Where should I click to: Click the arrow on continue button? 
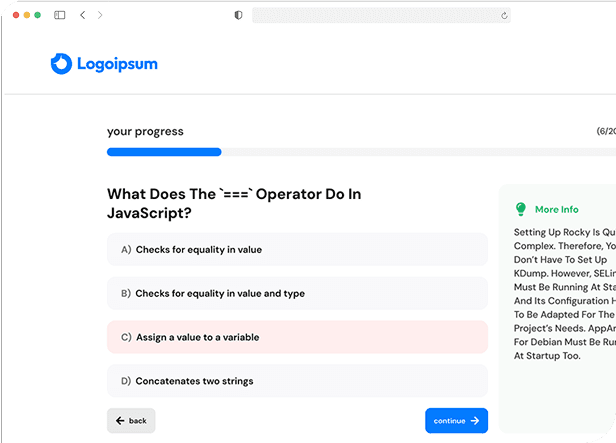coord(475,421)
